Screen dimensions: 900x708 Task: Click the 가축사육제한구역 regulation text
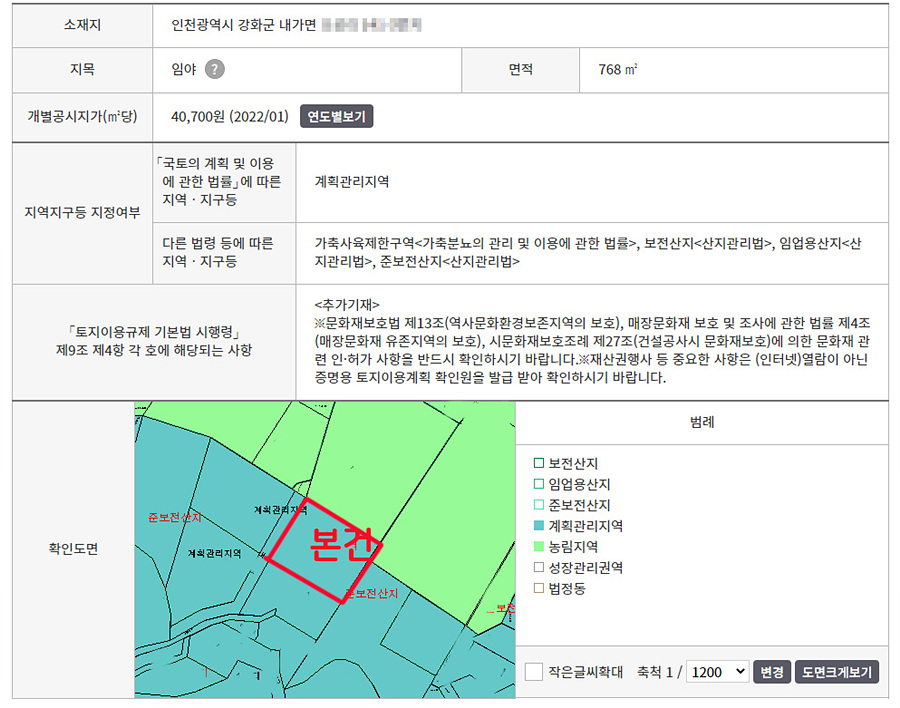pyautogui.click(x=362, y=242)
